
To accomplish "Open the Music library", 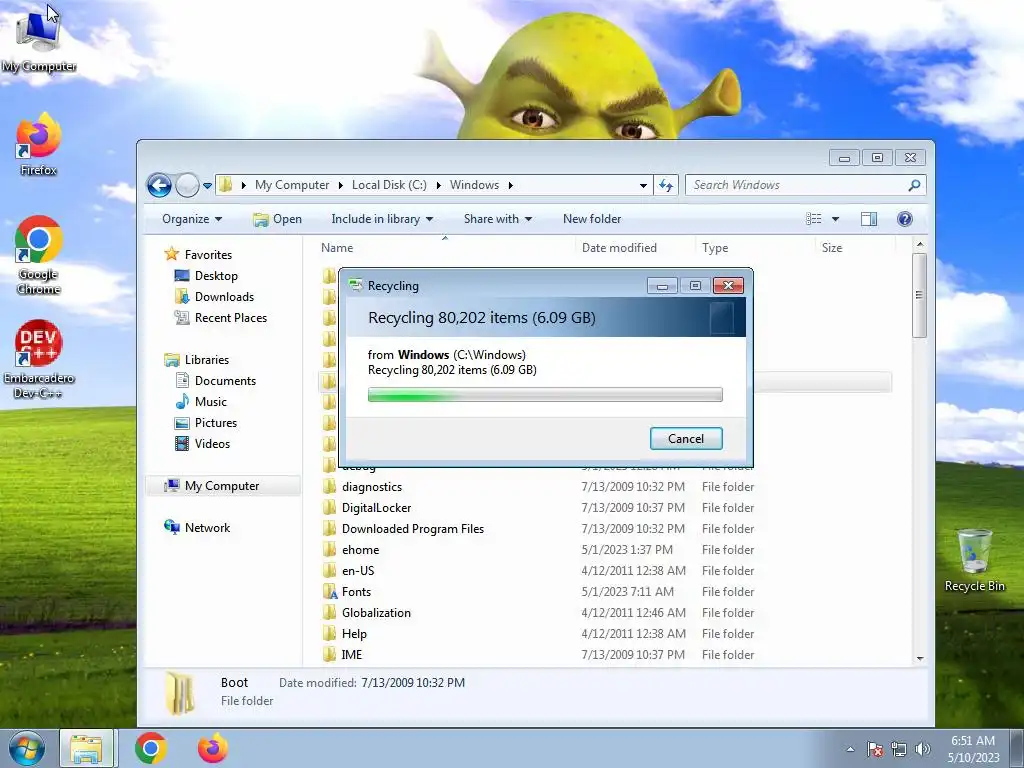I will [x=210, y=402].
